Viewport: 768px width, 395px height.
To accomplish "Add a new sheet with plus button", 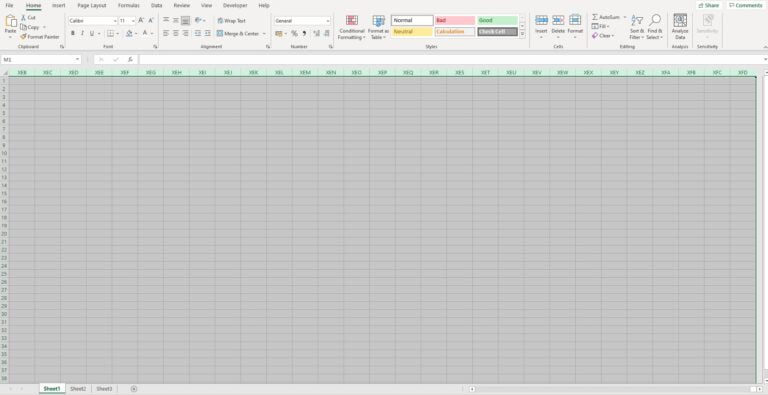I will [x=134, y=389].
